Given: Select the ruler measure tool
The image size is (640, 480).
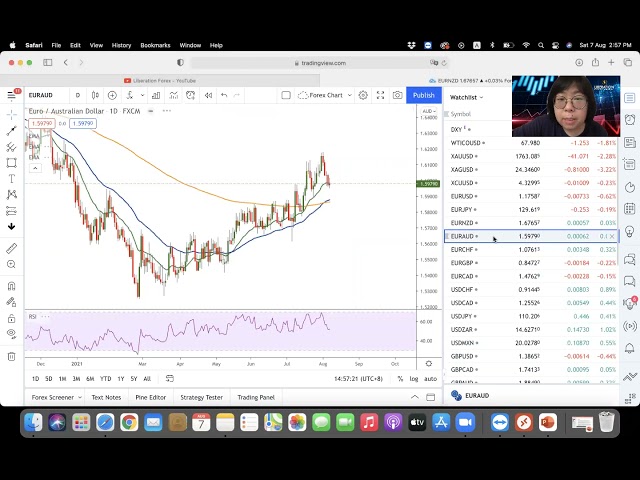Looking at the screenshot, I should pyautogui.click(x=11, y=248).
